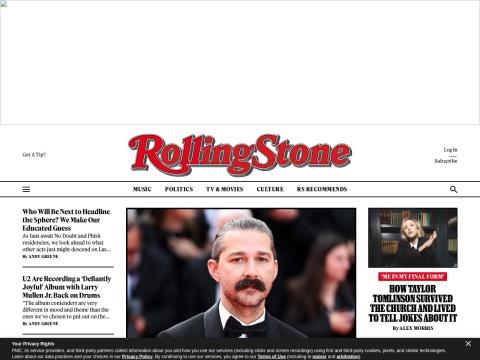Open the U2 'Defiantly Joyful' album article
The image size is (480, 360).
click(x=67, y=287)
